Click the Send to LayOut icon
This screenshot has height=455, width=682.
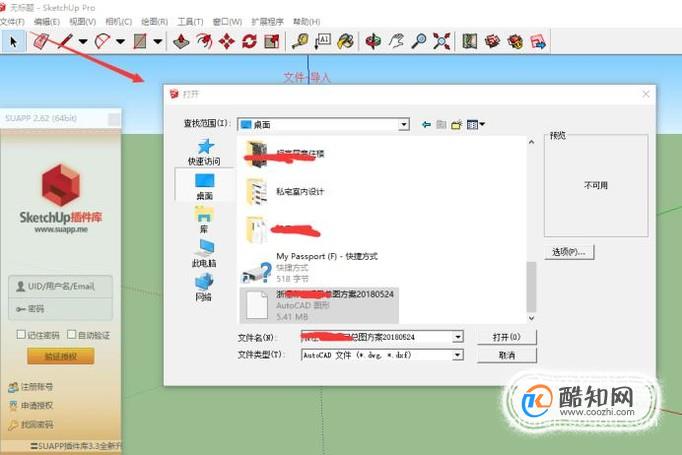pyautogui.click(x=538, y=42)
